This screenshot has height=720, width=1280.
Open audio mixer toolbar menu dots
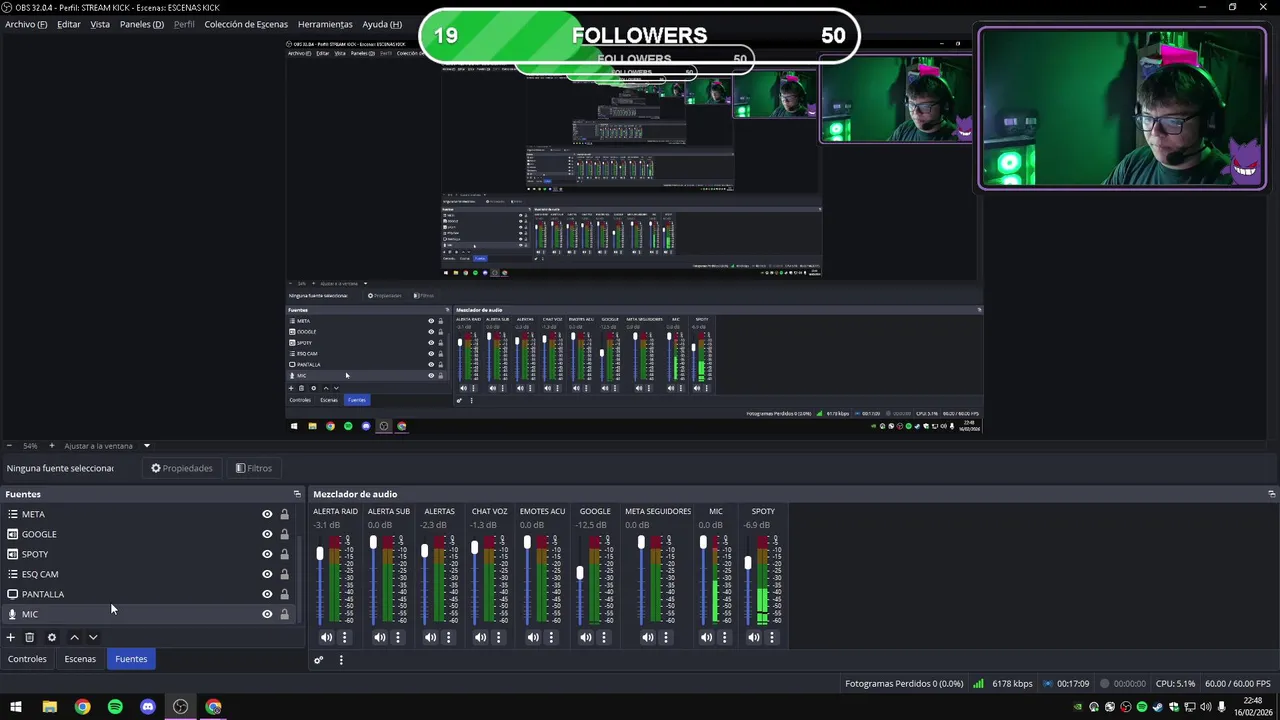pos(341,660)
